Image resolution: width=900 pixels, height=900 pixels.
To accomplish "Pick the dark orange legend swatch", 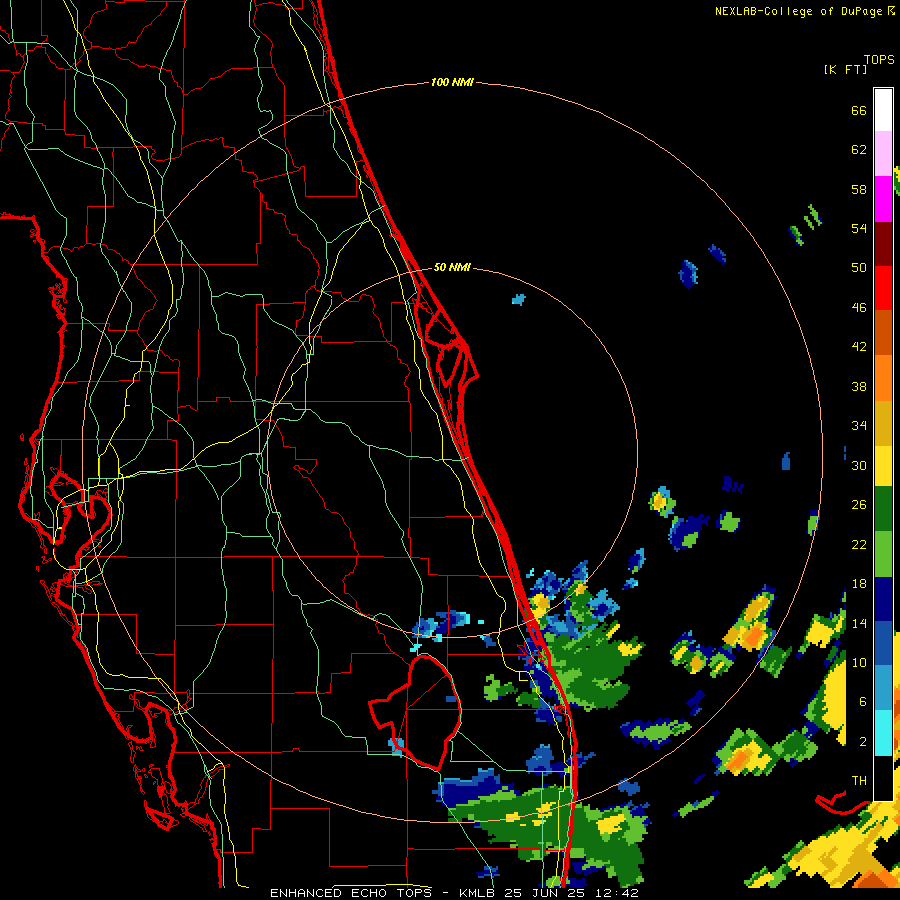I will 883,332.
